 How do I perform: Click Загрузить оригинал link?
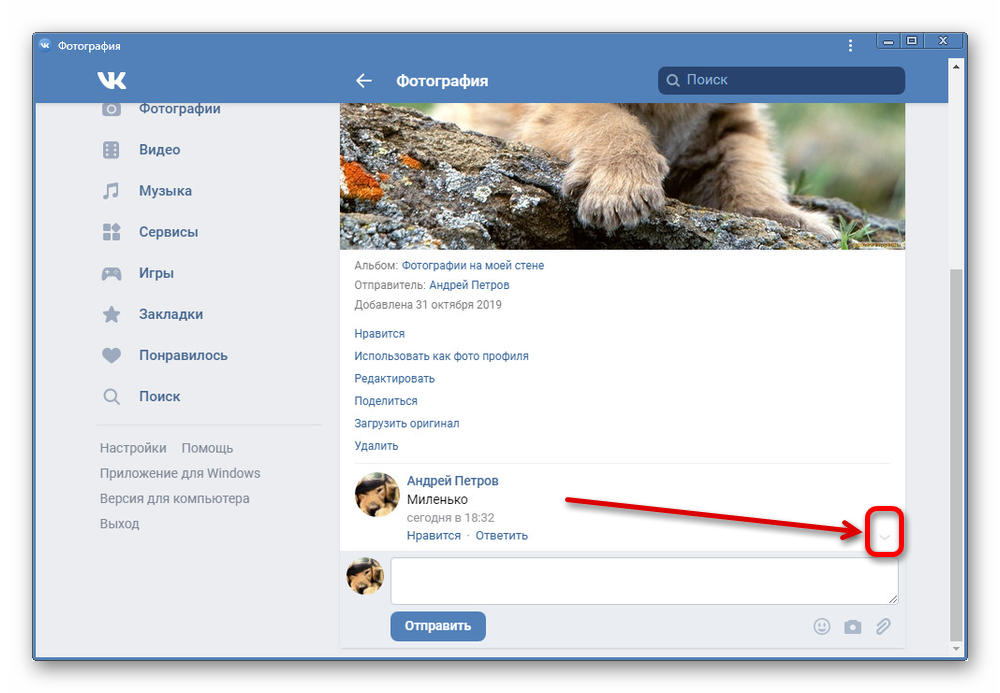tap(407, 423)
